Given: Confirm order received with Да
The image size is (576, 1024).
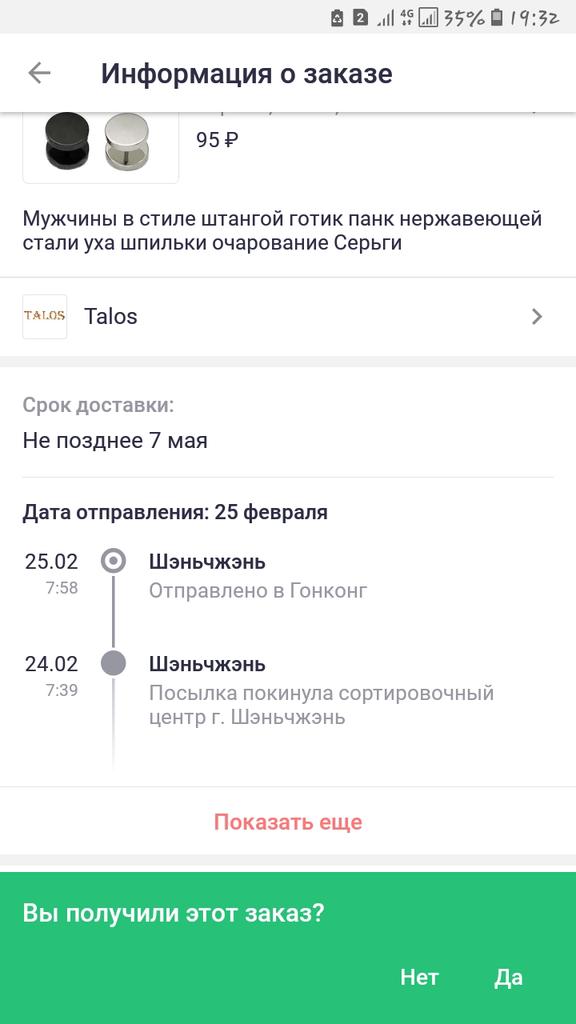Looking at the screenshot, I should 508,977.
